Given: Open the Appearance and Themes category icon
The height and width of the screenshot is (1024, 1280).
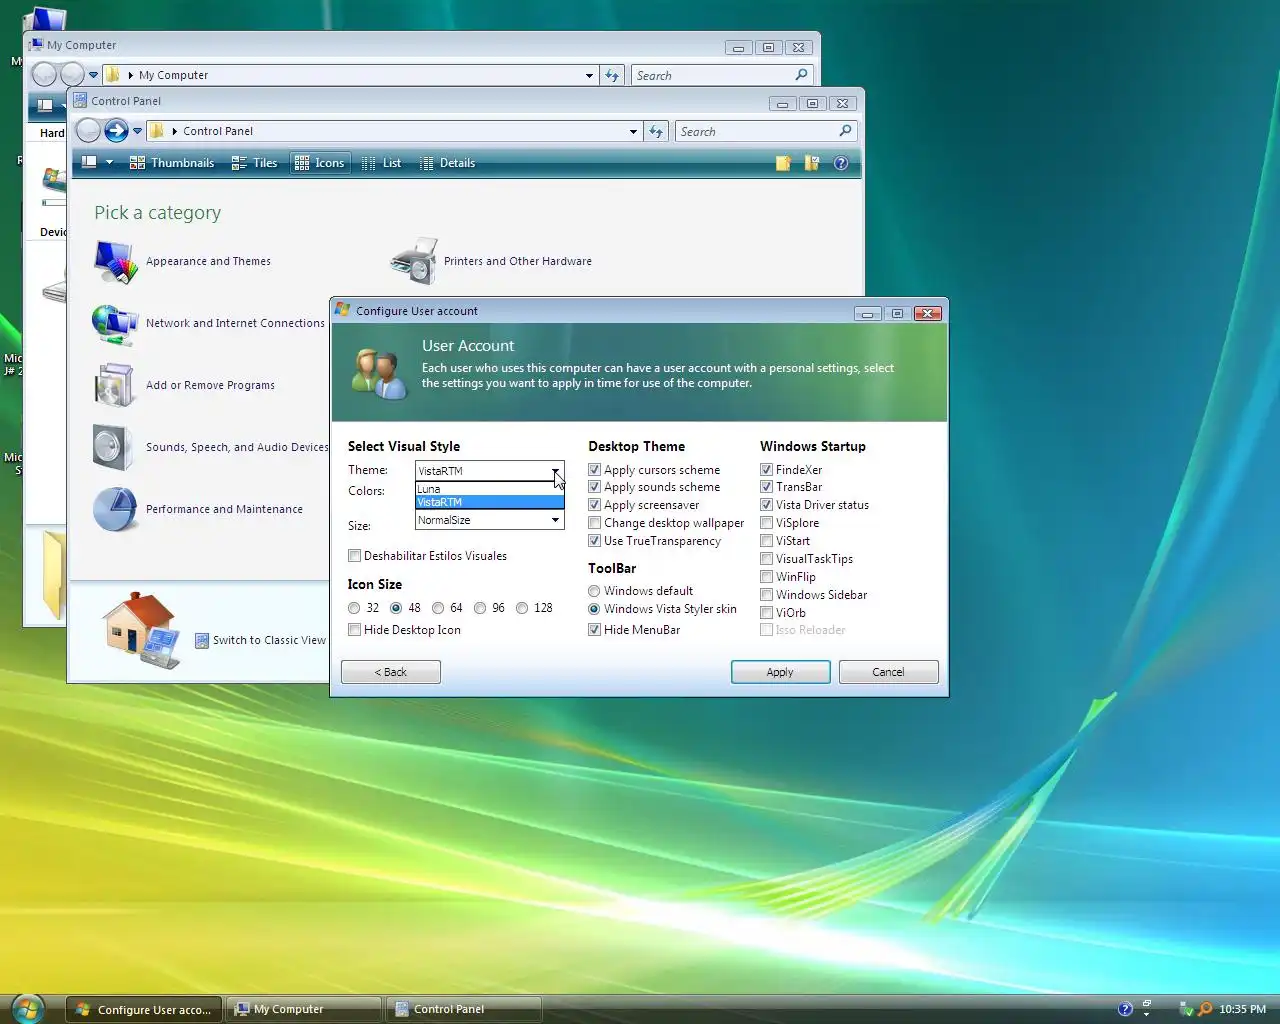Looking at the screenshot, I should point(116,262).
